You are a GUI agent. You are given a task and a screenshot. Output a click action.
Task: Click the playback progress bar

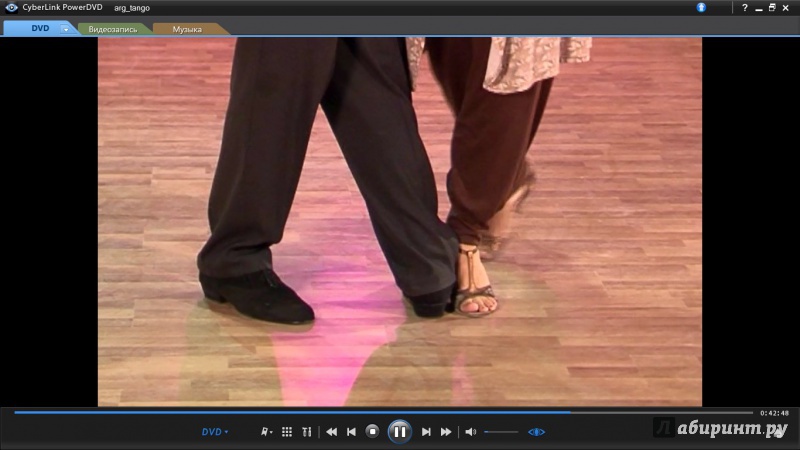(384, 412)
